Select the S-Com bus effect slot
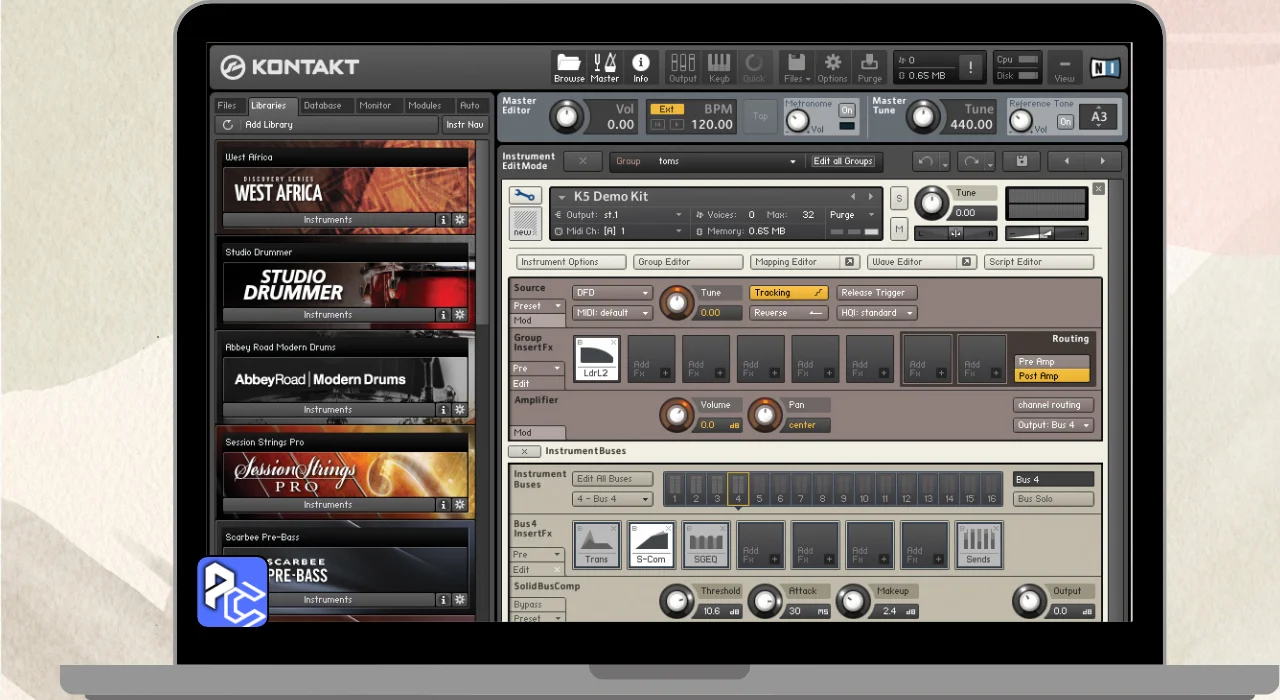The image size is (1280, 700). (x=651, y=545)
